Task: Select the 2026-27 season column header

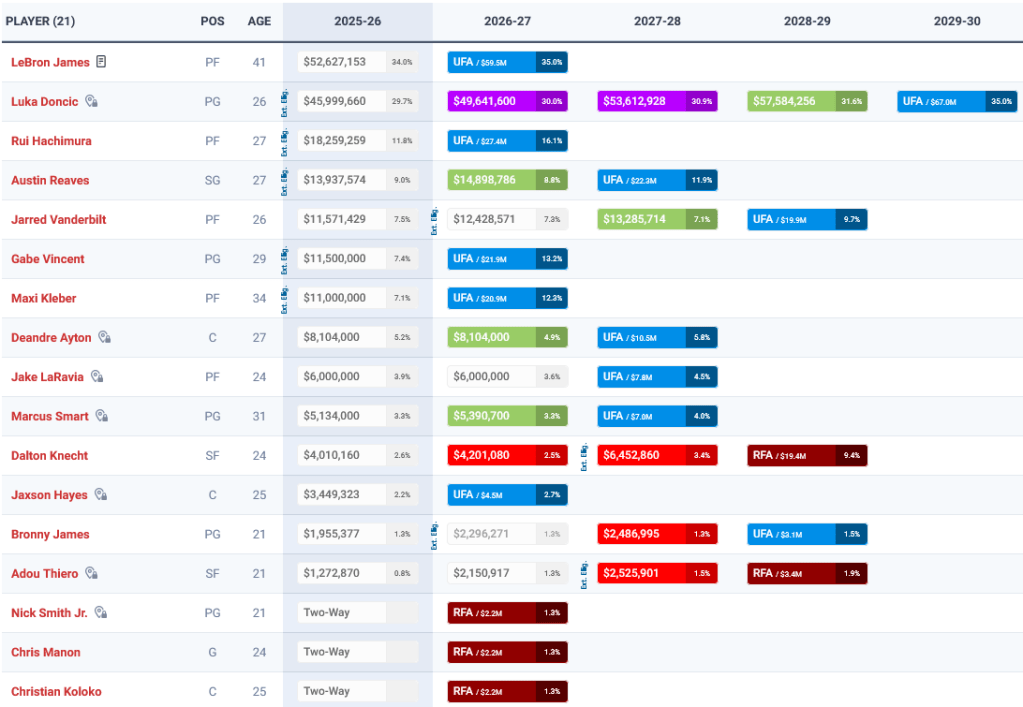Action: [x=507, y=21]
